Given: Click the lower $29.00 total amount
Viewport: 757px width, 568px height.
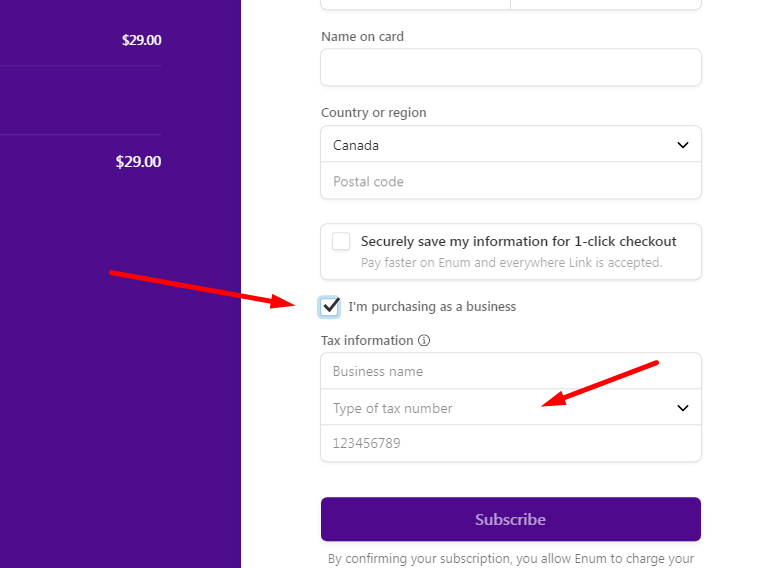Looking at the screenshot, I should pyautogui.click(x=138, y=162).
